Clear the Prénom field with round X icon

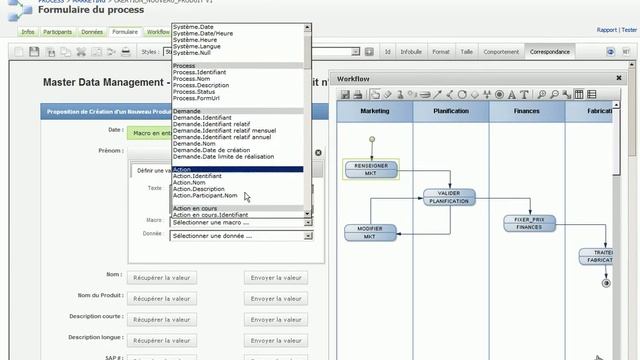tap(318, 153)
